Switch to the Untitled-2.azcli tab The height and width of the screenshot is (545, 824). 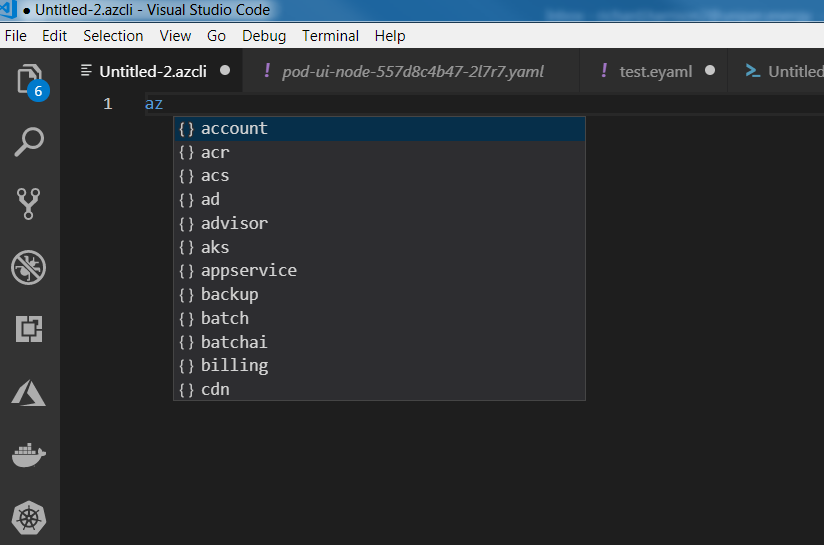click(152, 71)
